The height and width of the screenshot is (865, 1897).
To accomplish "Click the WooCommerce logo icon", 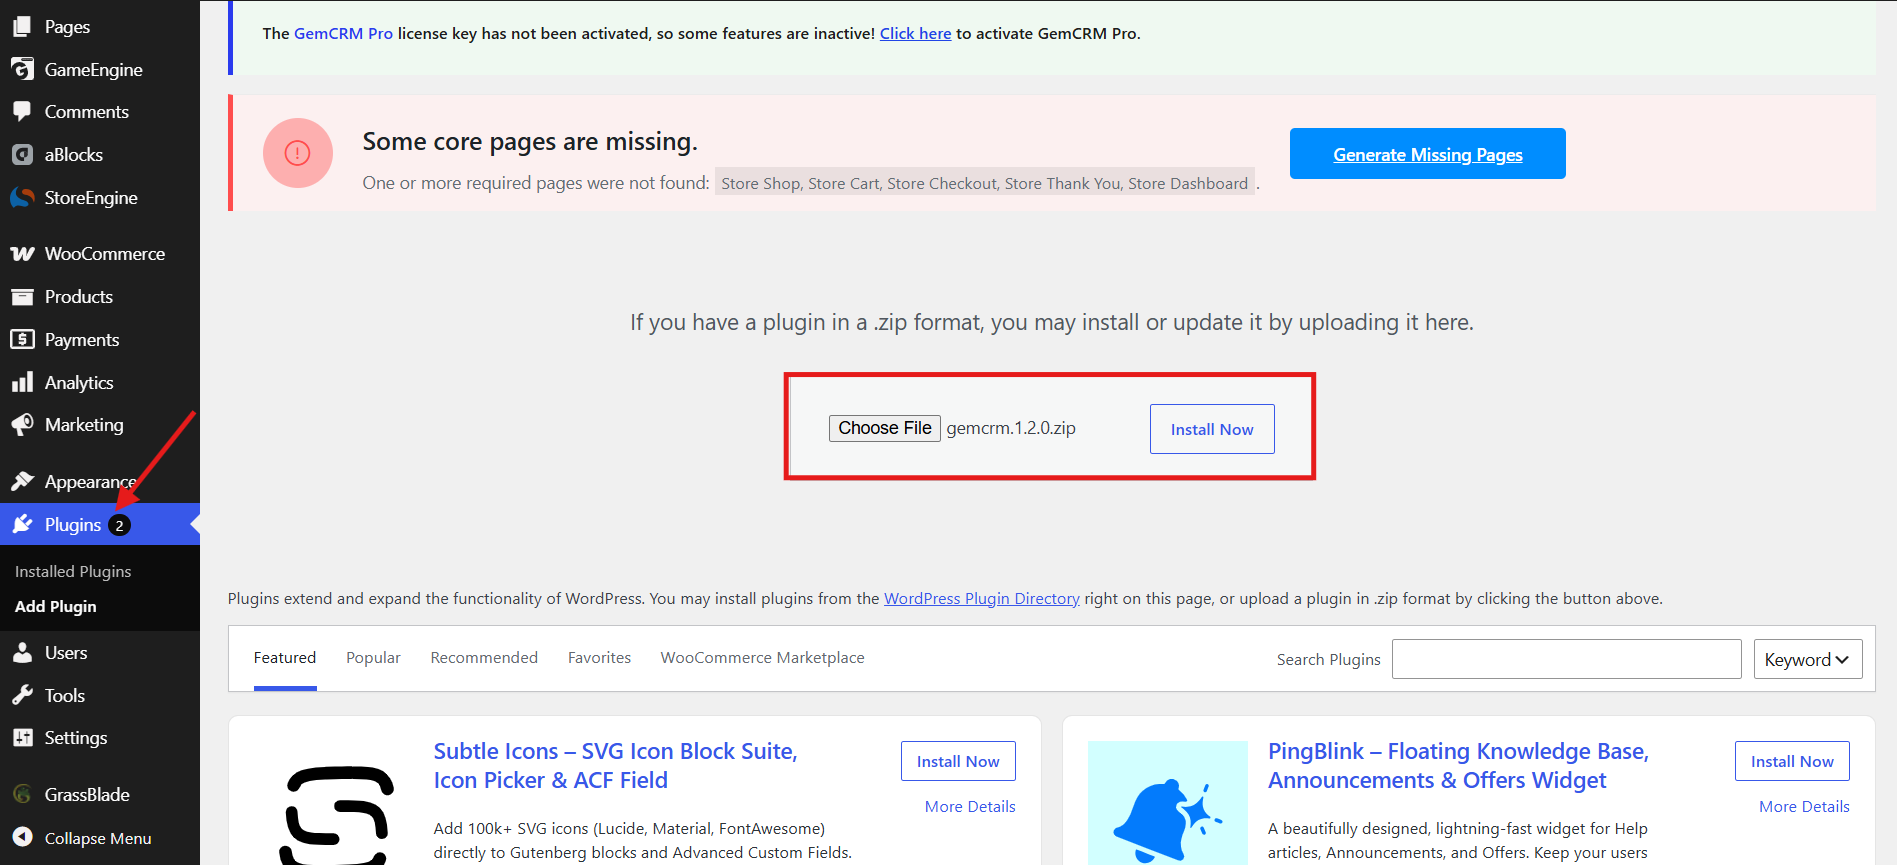I will (x=22, y=254).
